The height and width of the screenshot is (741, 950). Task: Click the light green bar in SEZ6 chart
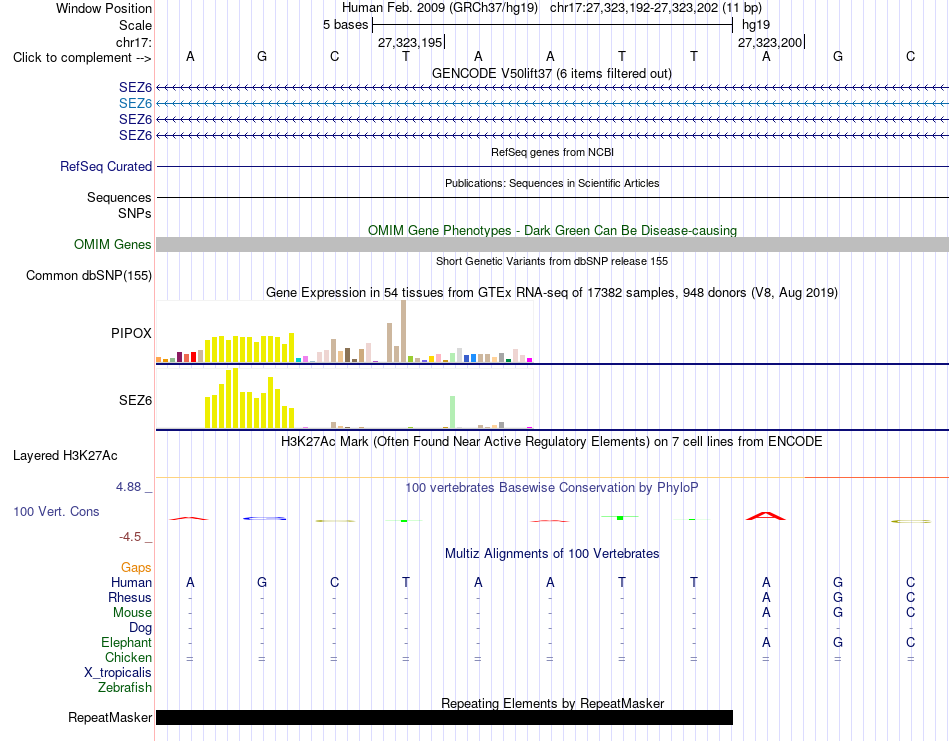pos(453,412)
